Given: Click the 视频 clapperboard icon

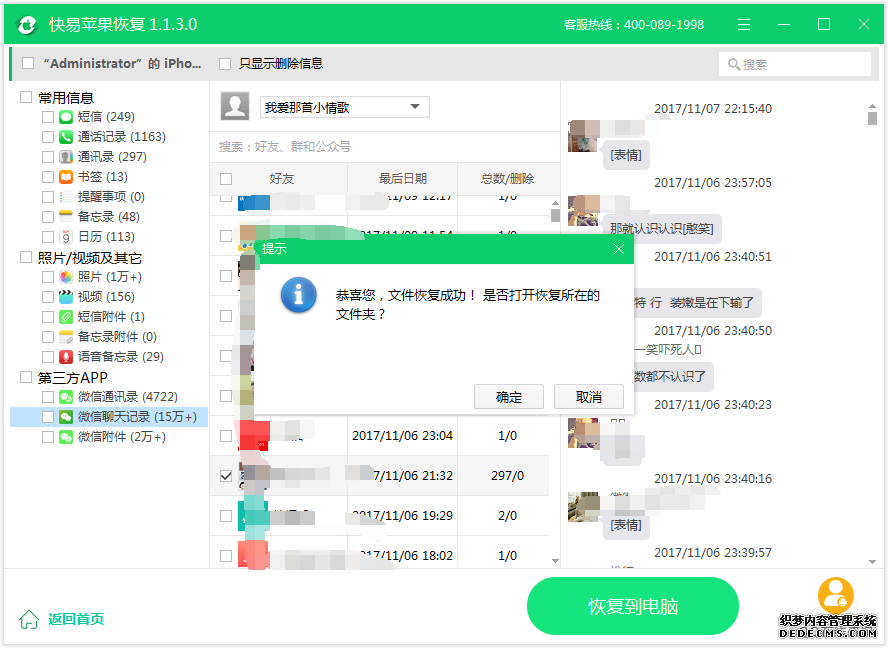Looking at the screenshot, I should pyautogui.click(x=66, y=296).
